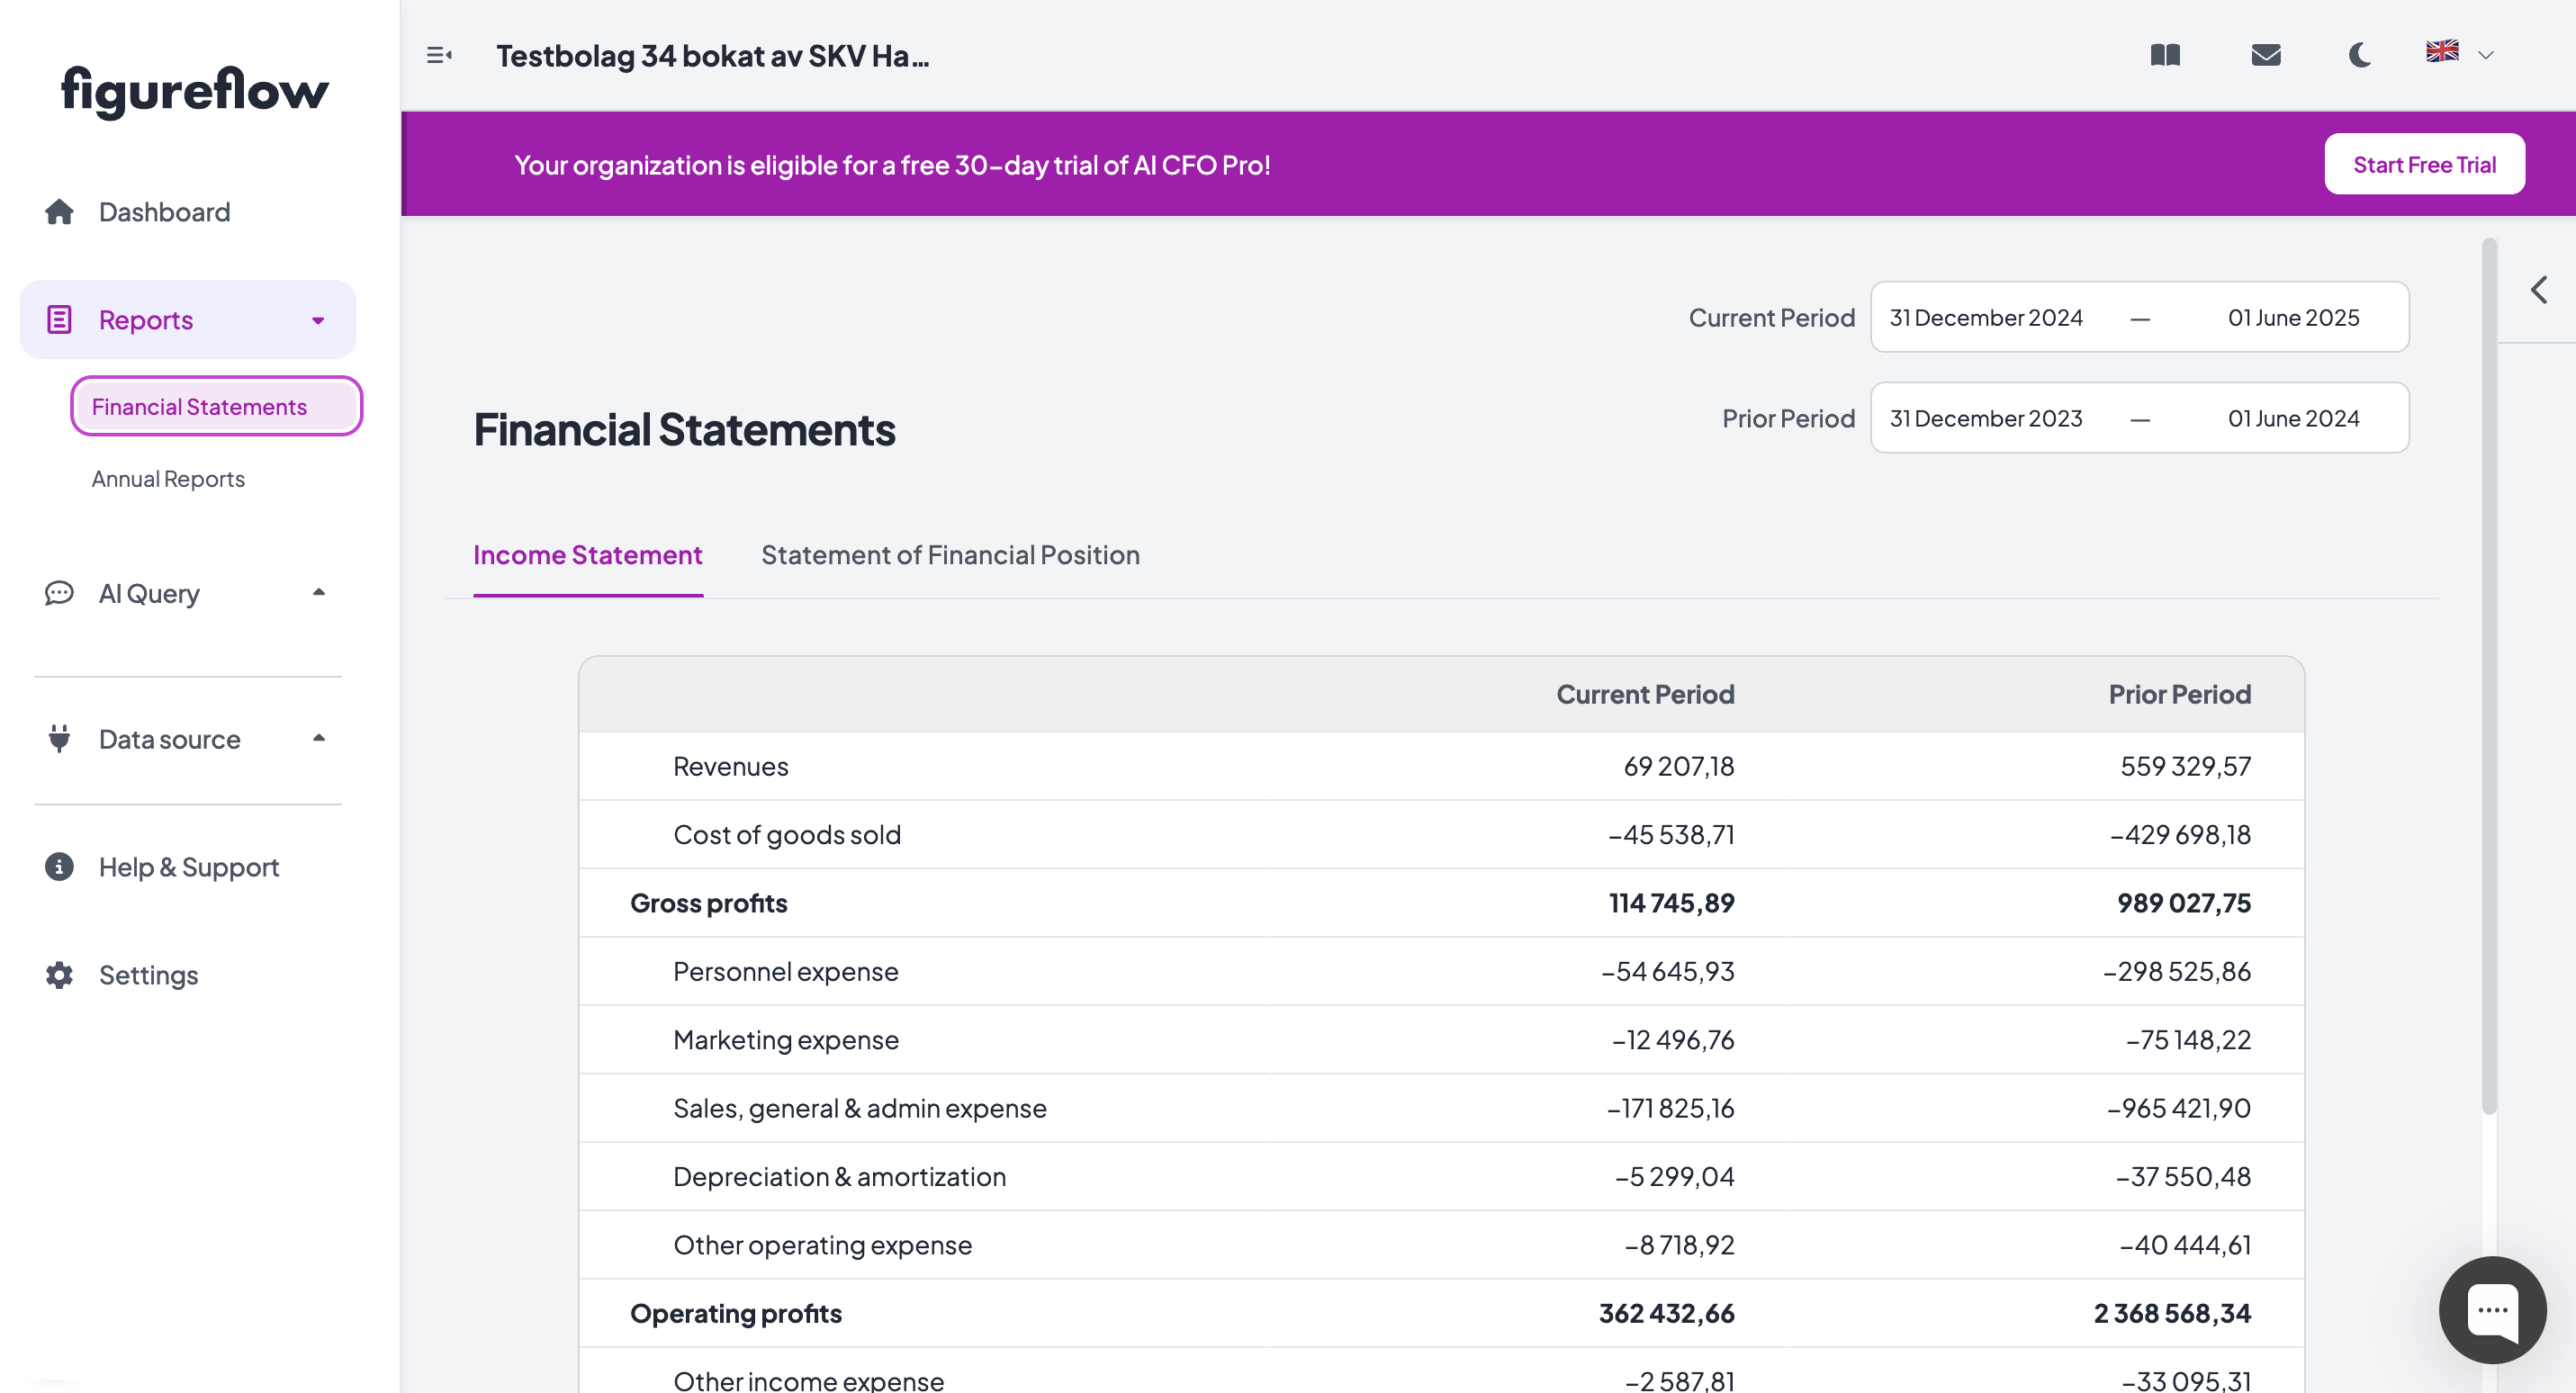Click the Dashboard home icon
Viewport: 2576px width, 1393px height.
point(59,212)
